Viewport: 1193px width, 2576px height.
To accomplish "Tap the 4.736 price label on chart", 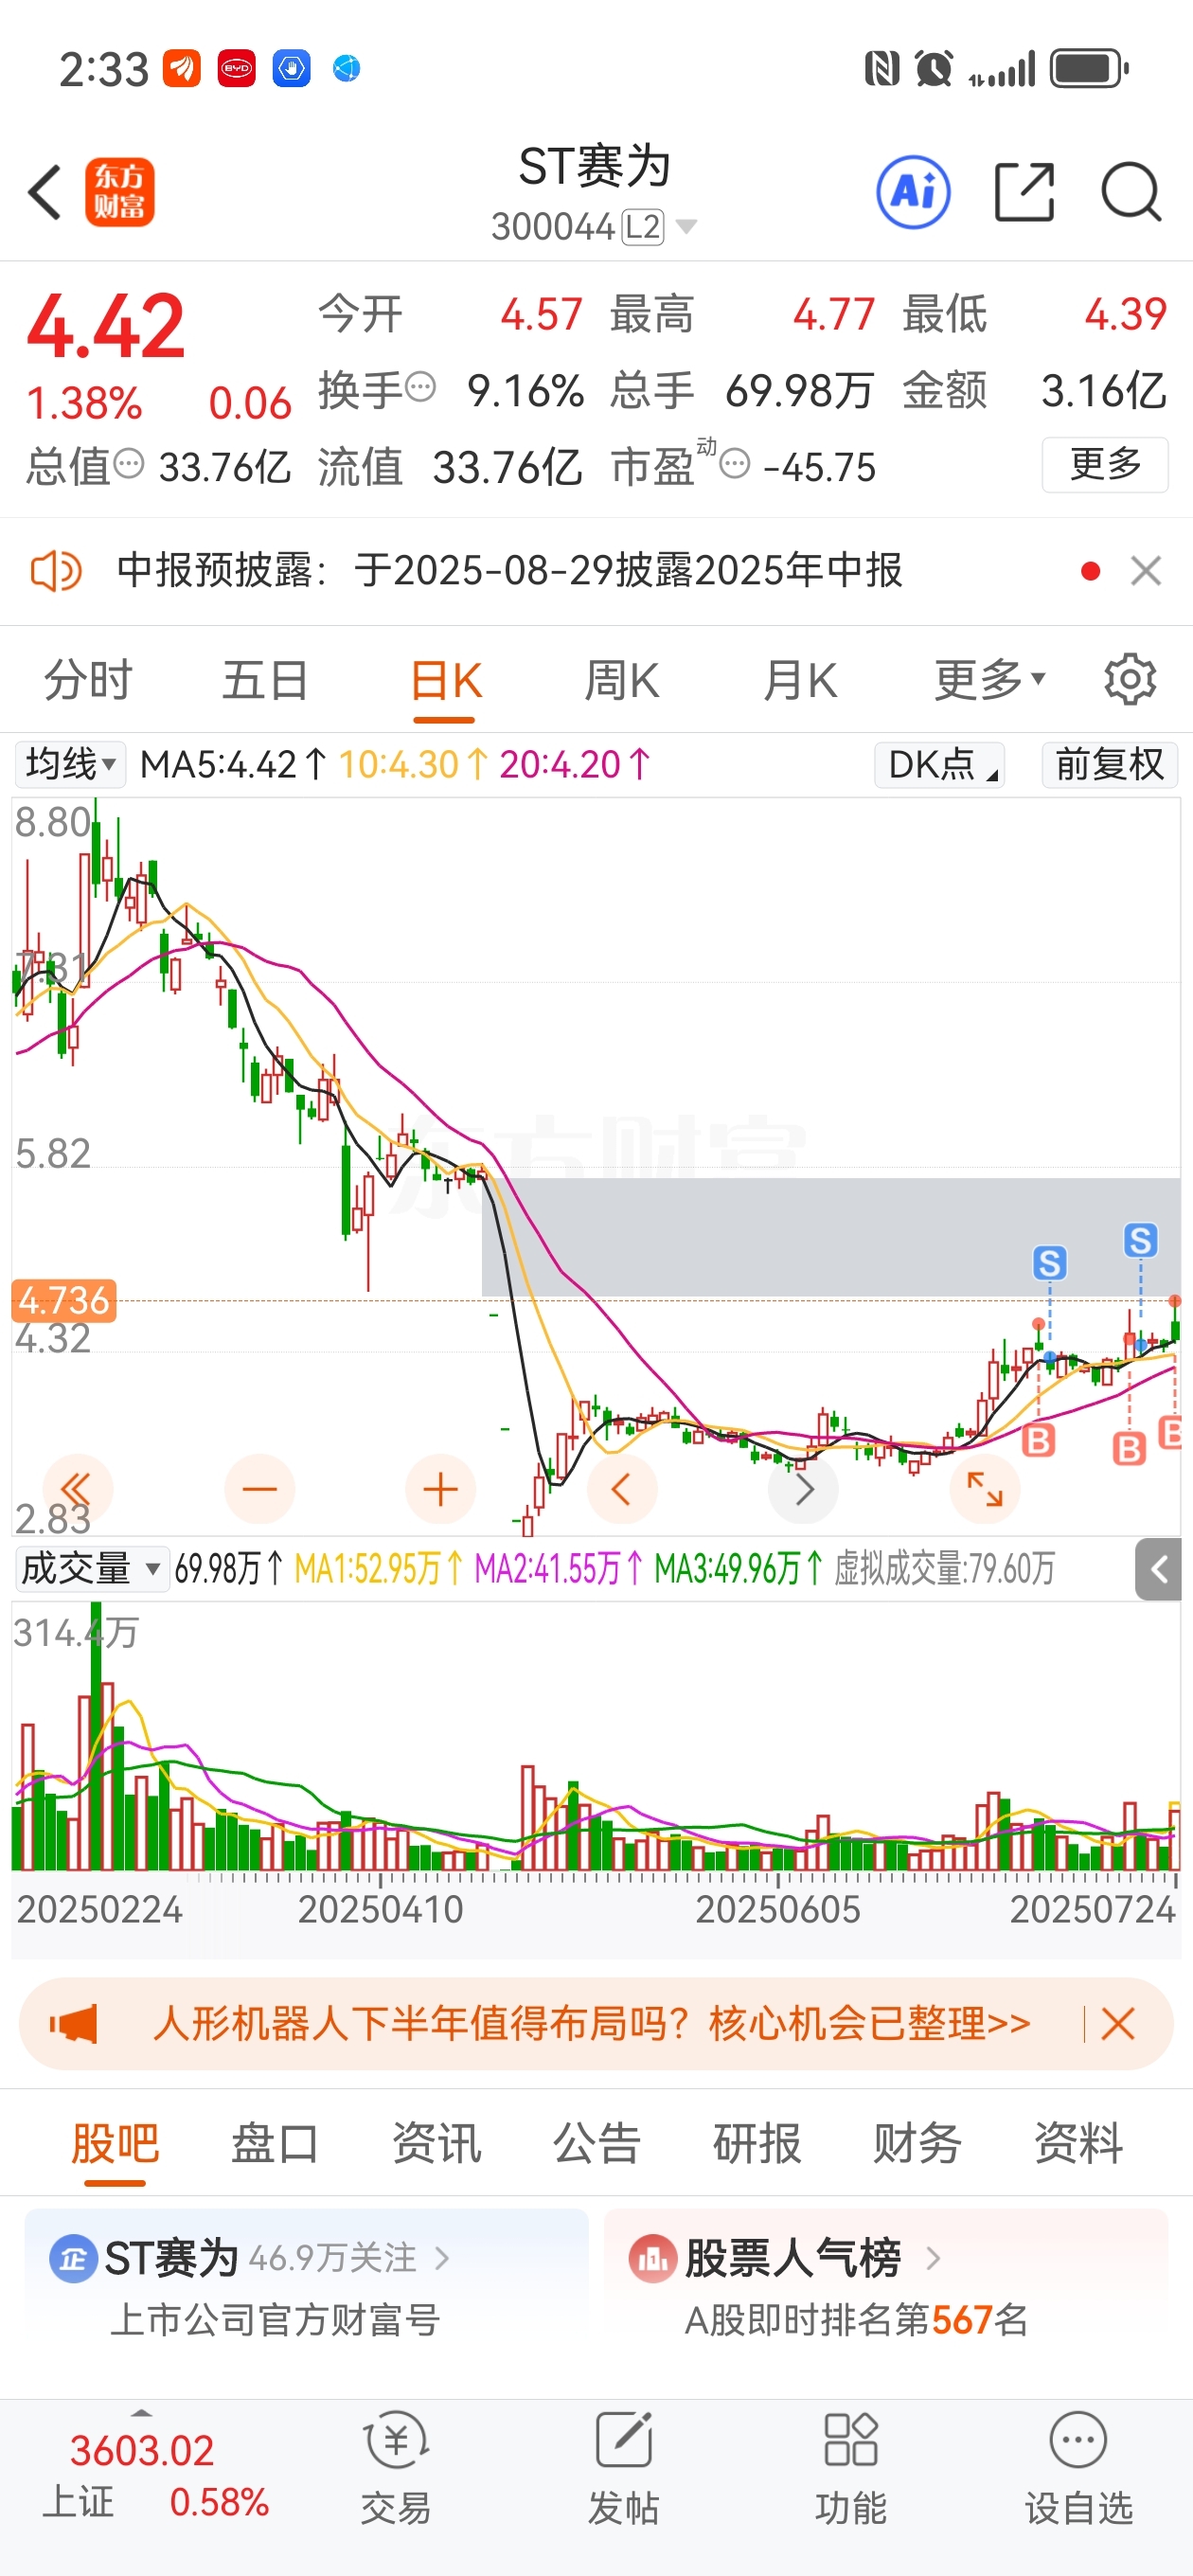I will pyautogui.click(x=64, y=1300).
